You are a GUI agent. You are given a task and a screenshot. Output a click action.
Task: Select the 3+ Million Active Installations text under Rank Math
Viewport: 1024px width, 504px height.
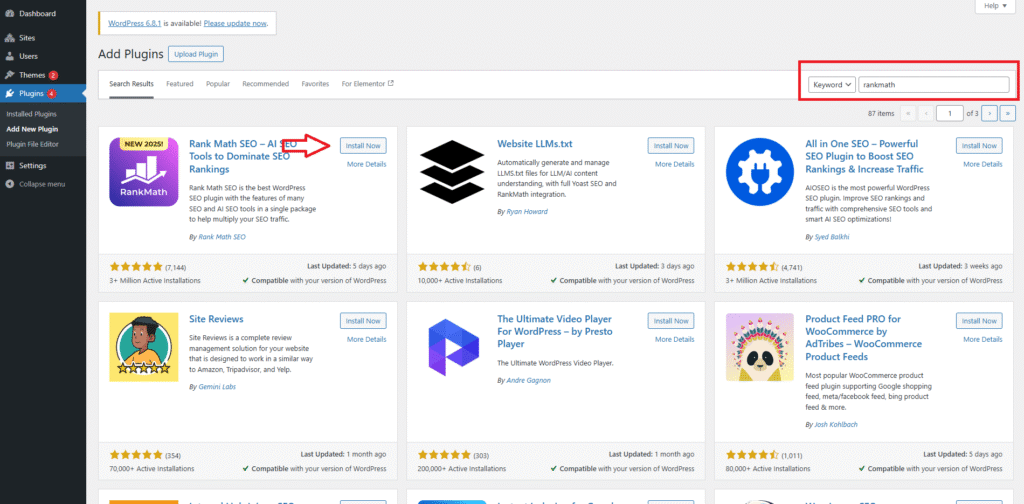coord(155,281)
